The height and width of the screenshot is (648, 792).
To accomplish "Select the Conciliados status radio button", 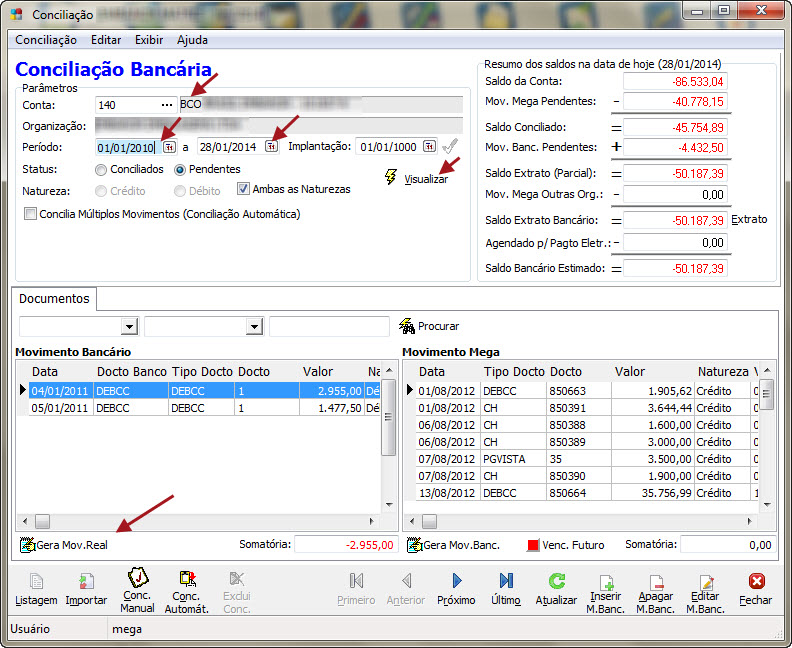I will point(101,170).
